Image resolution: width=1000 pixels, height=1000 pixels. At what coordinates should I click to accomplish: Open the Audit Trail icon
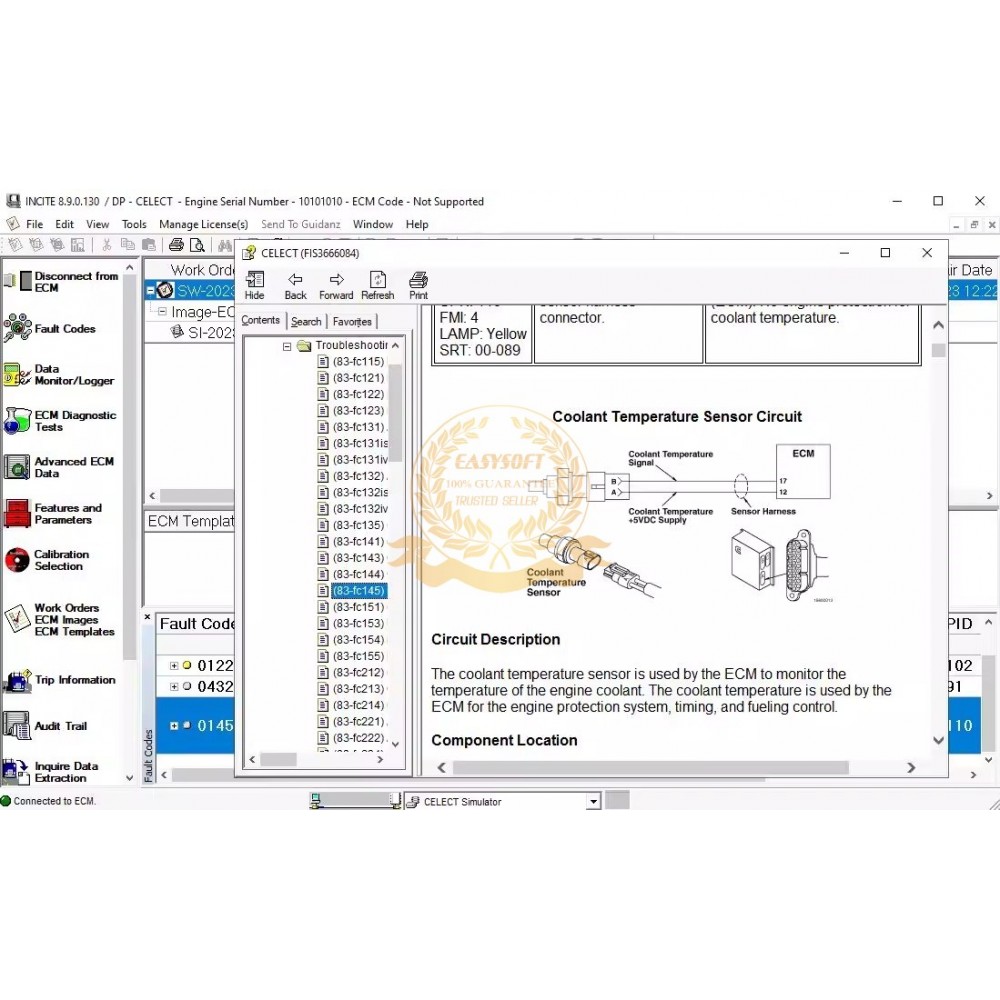pos(17,726)
